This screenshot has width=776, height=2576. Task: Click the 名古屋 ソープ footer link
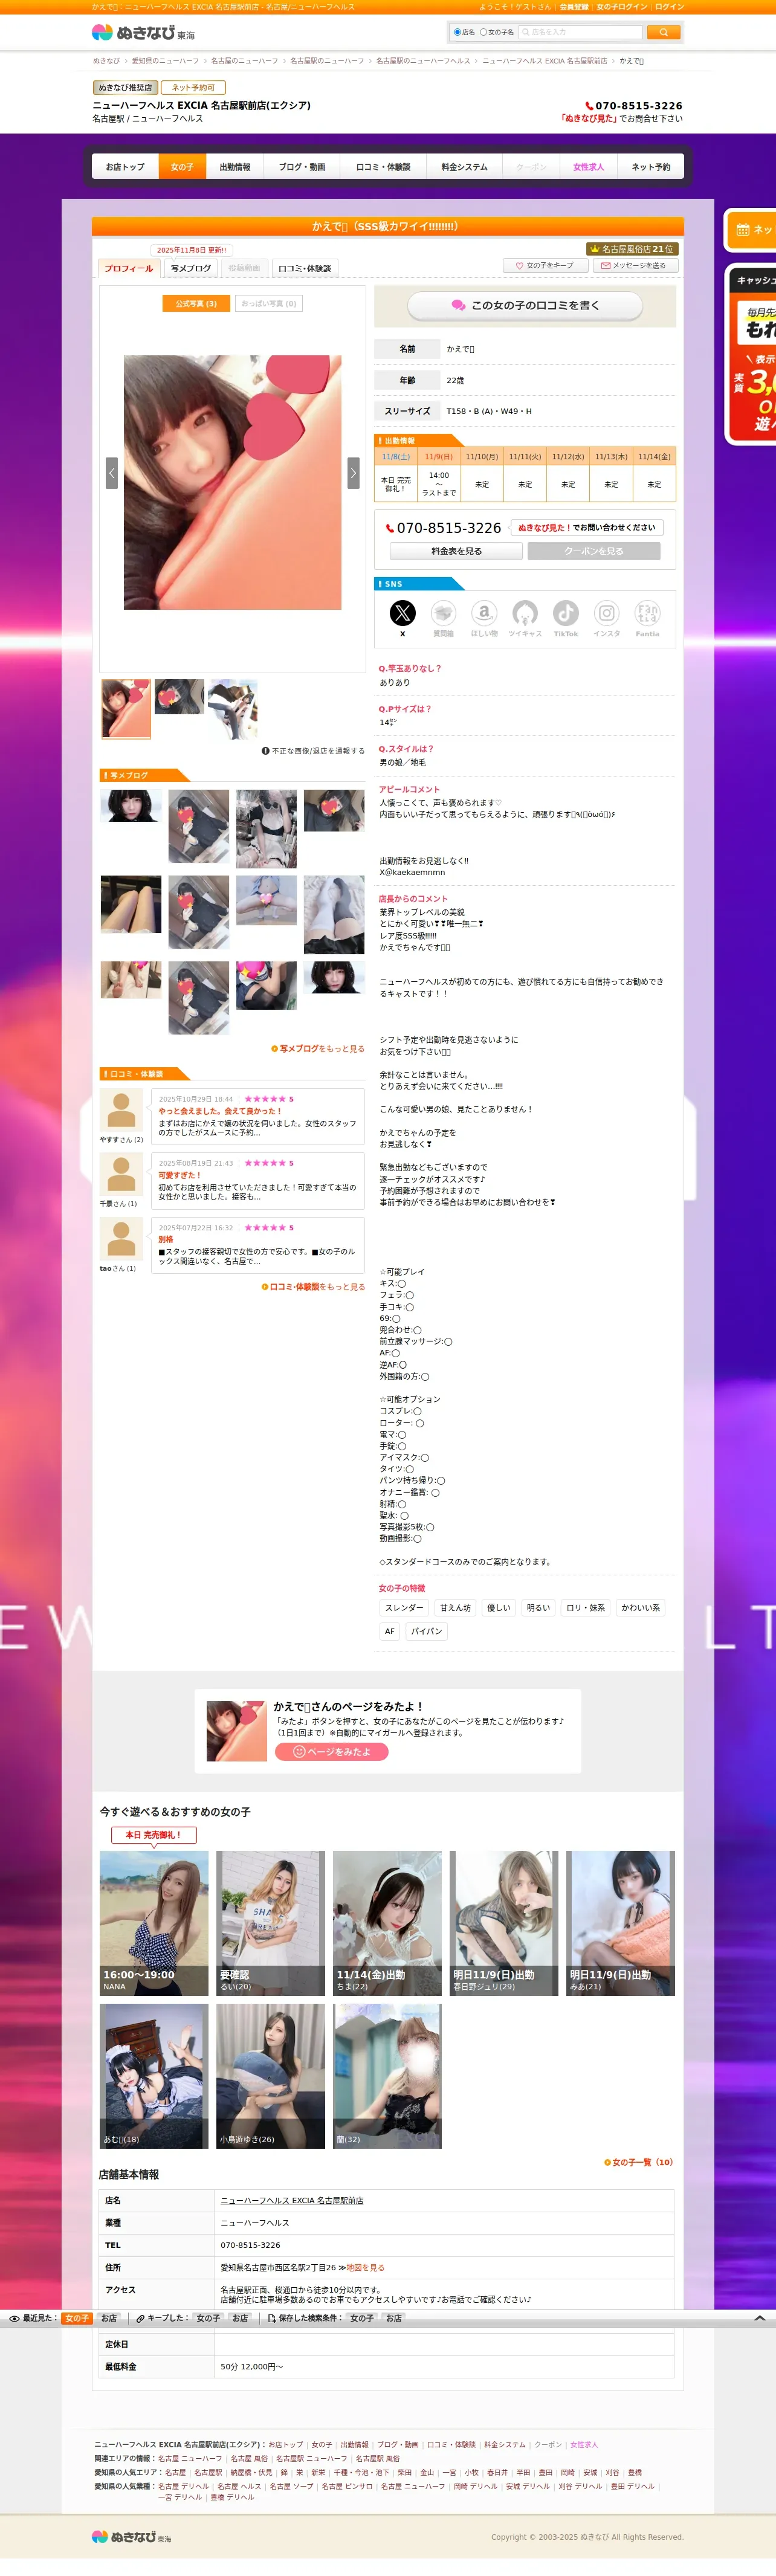pos(291,2486)
